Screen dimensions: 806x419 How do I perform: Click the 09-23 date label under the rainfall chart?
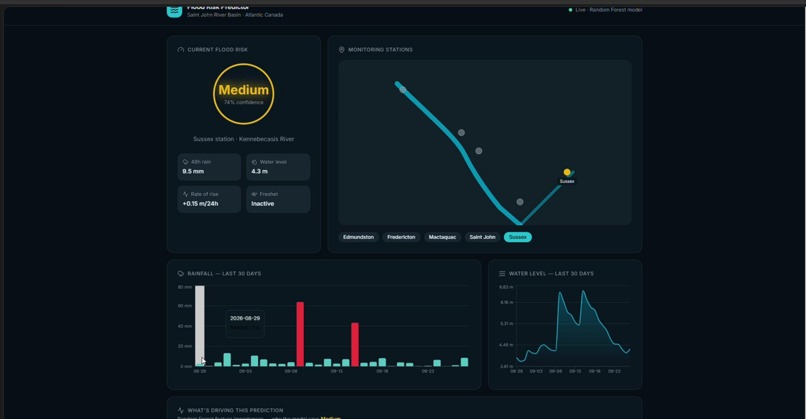[428, 371]
